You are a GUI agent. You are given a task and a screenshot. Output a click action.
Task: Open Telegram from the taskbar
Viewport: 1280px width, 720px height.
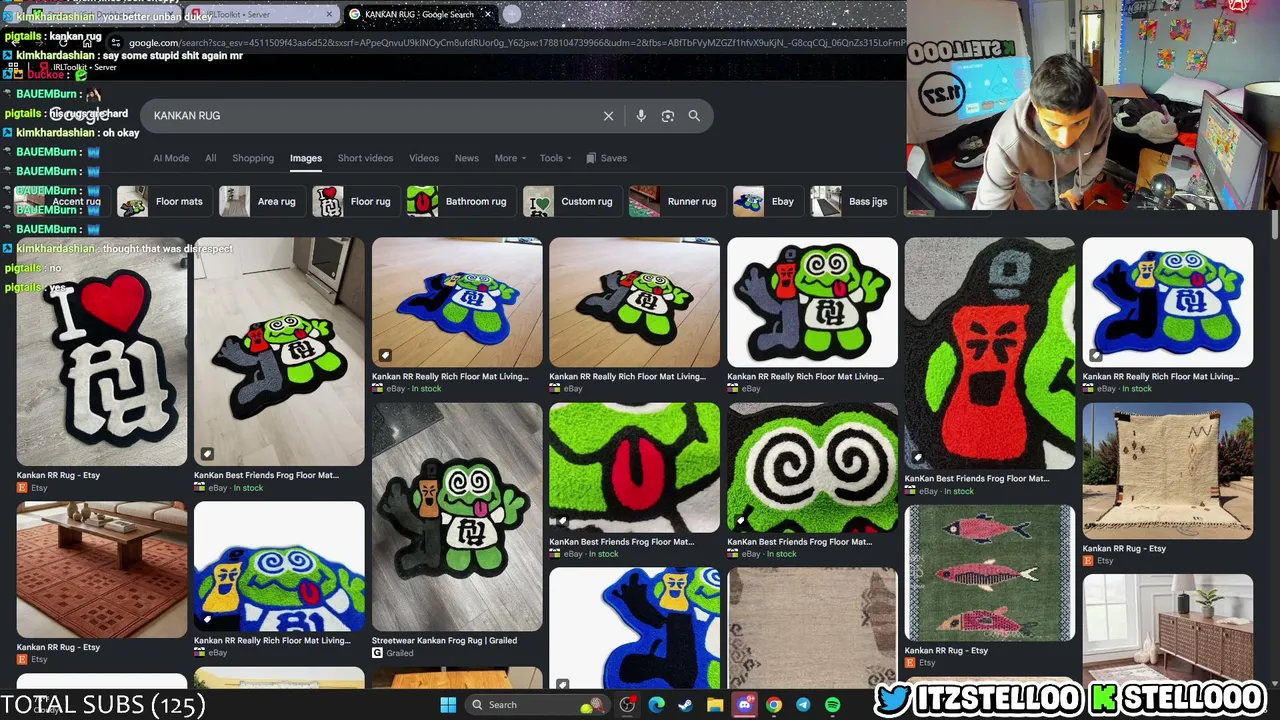coord(803,705)
